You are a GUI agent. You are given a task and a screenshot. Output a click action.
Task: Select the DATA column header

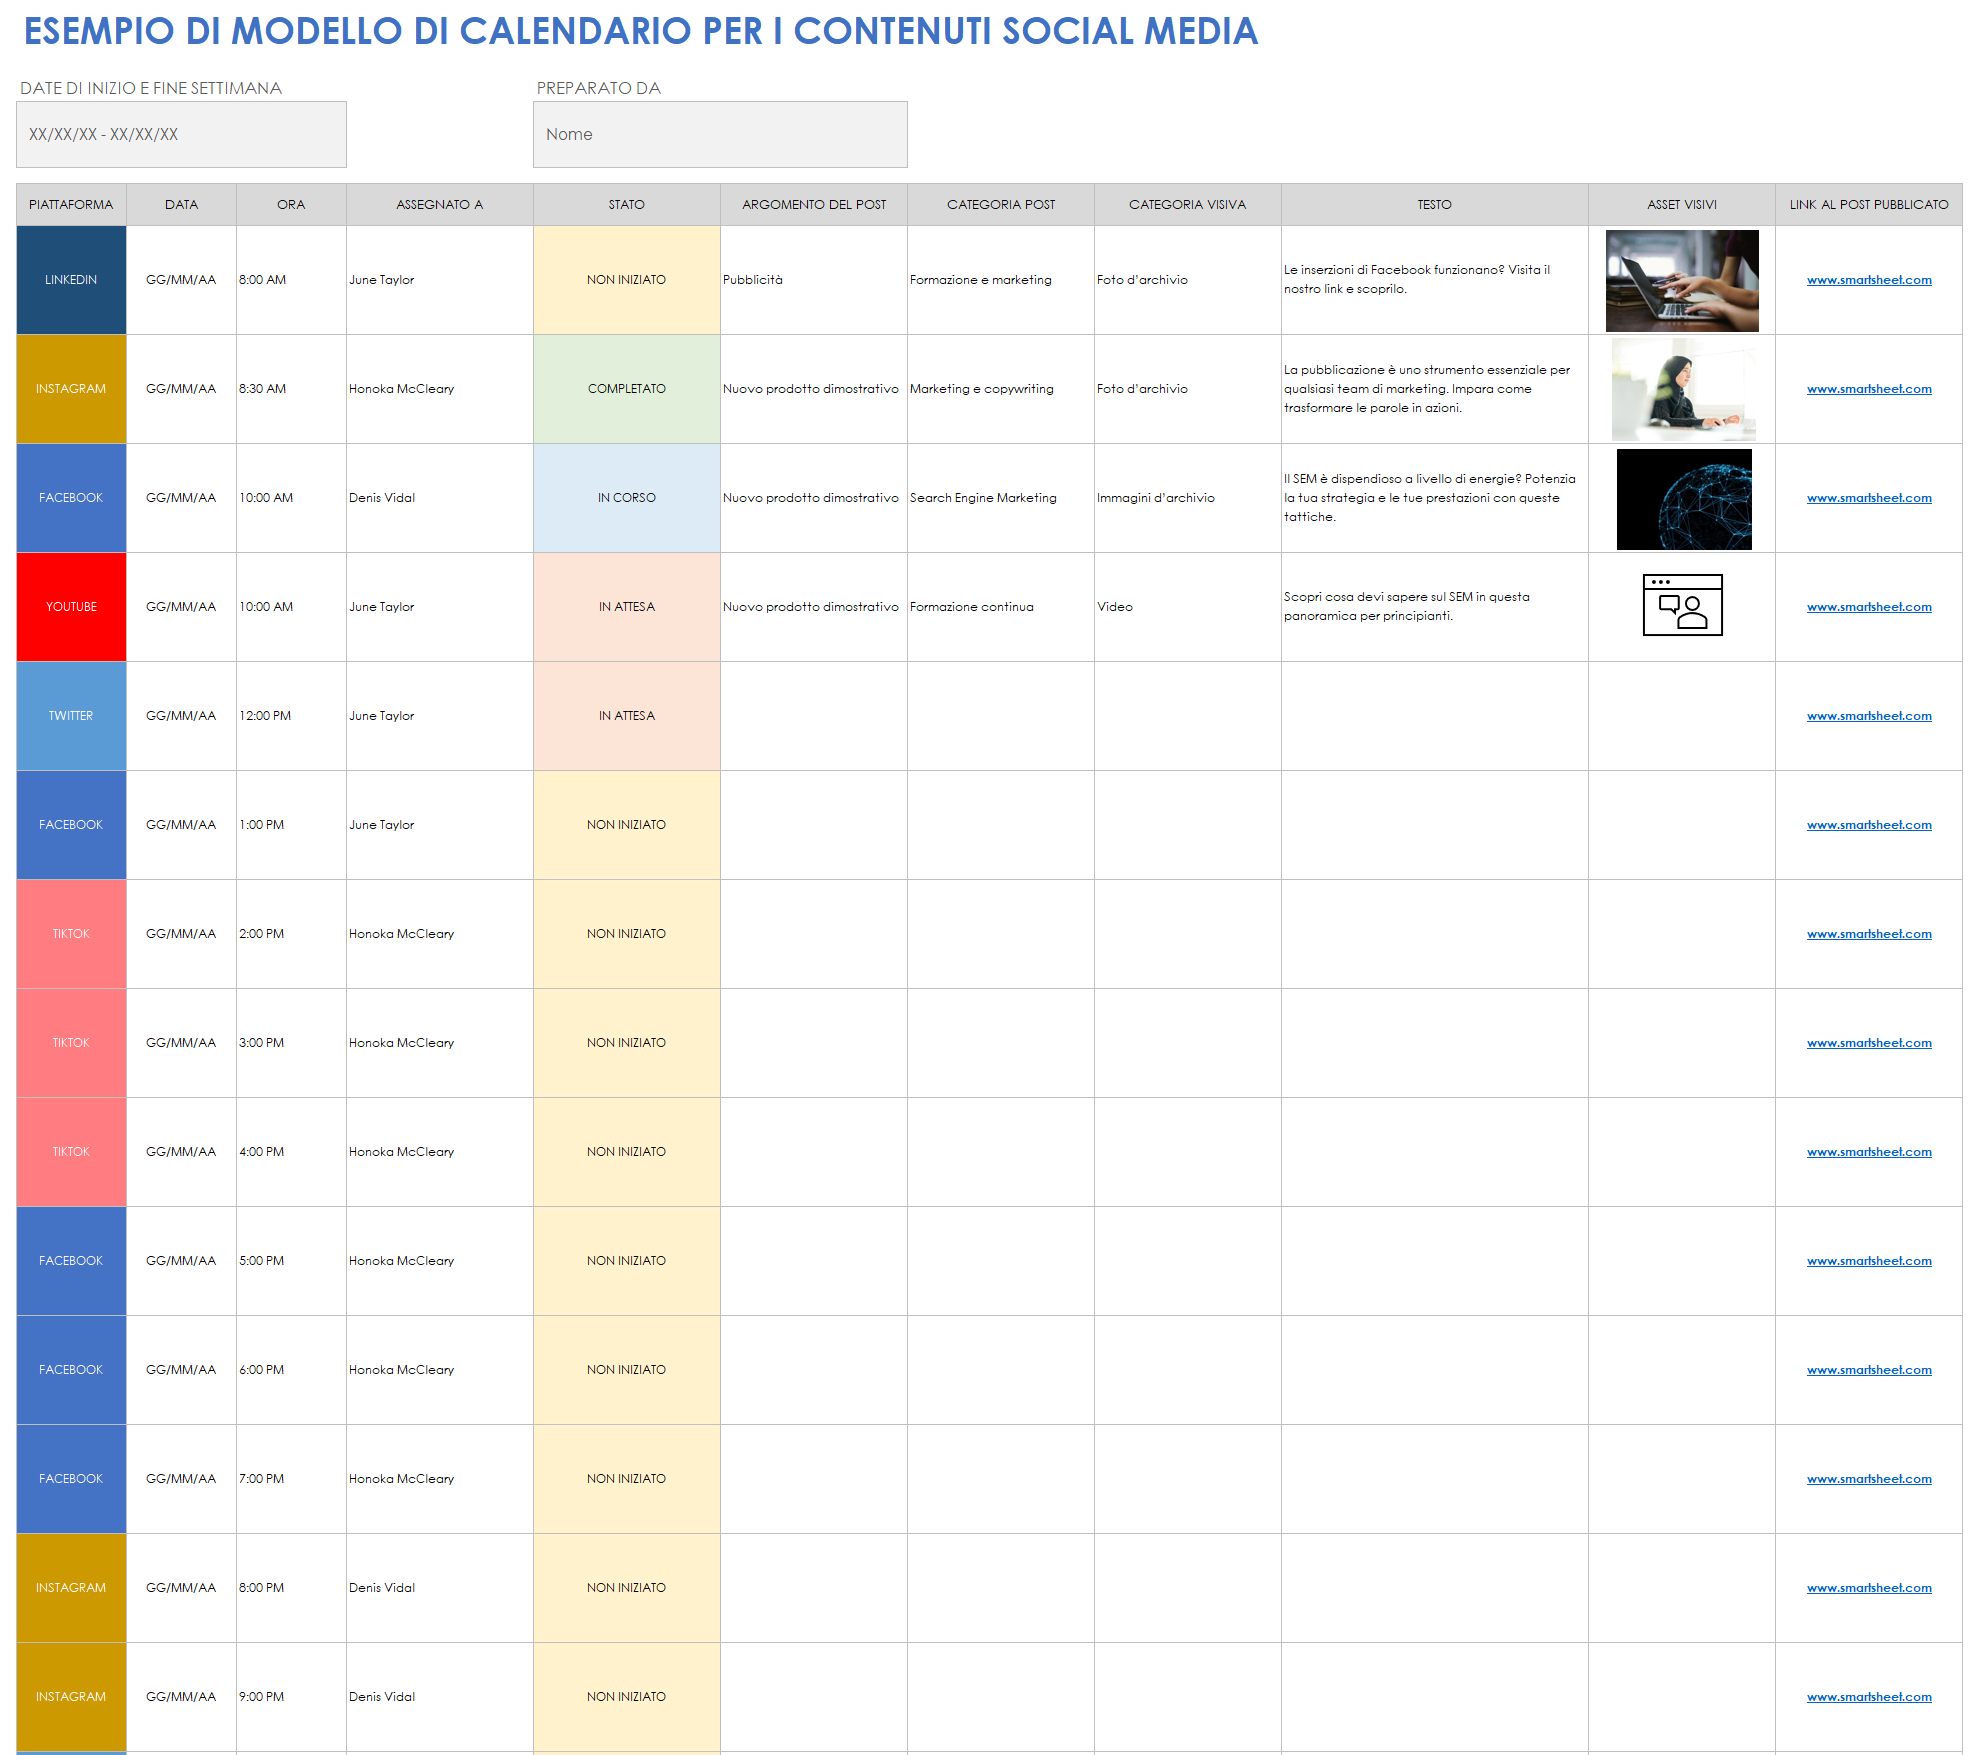181,204
